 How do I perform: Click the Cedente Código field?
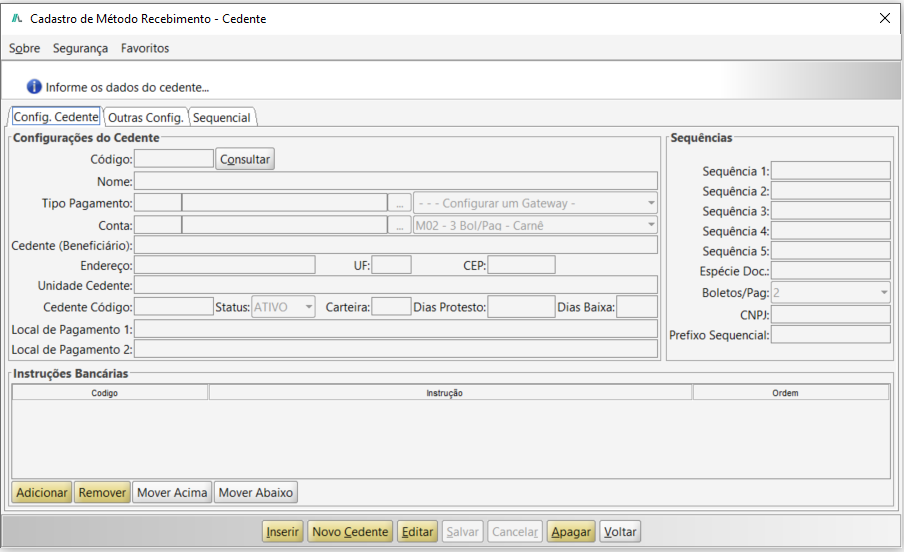174,306
